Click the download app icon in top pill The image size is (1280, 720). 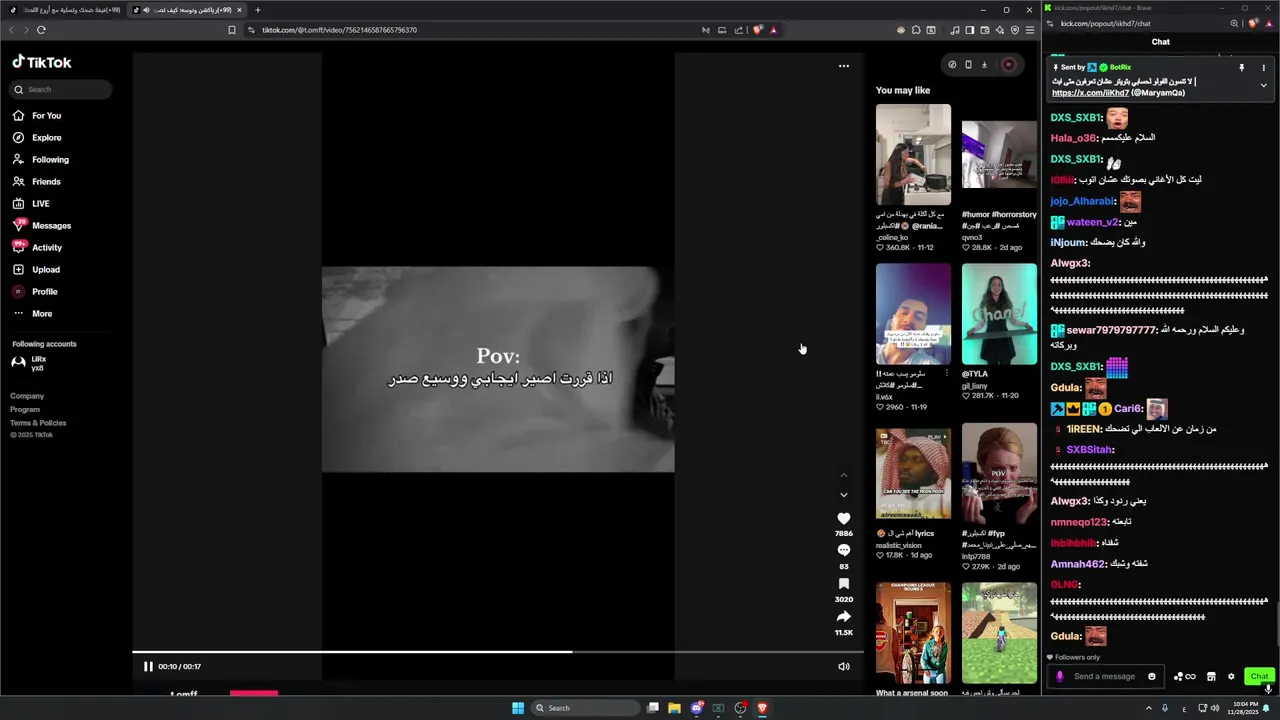pyautogui.click(x=984, y=65)
